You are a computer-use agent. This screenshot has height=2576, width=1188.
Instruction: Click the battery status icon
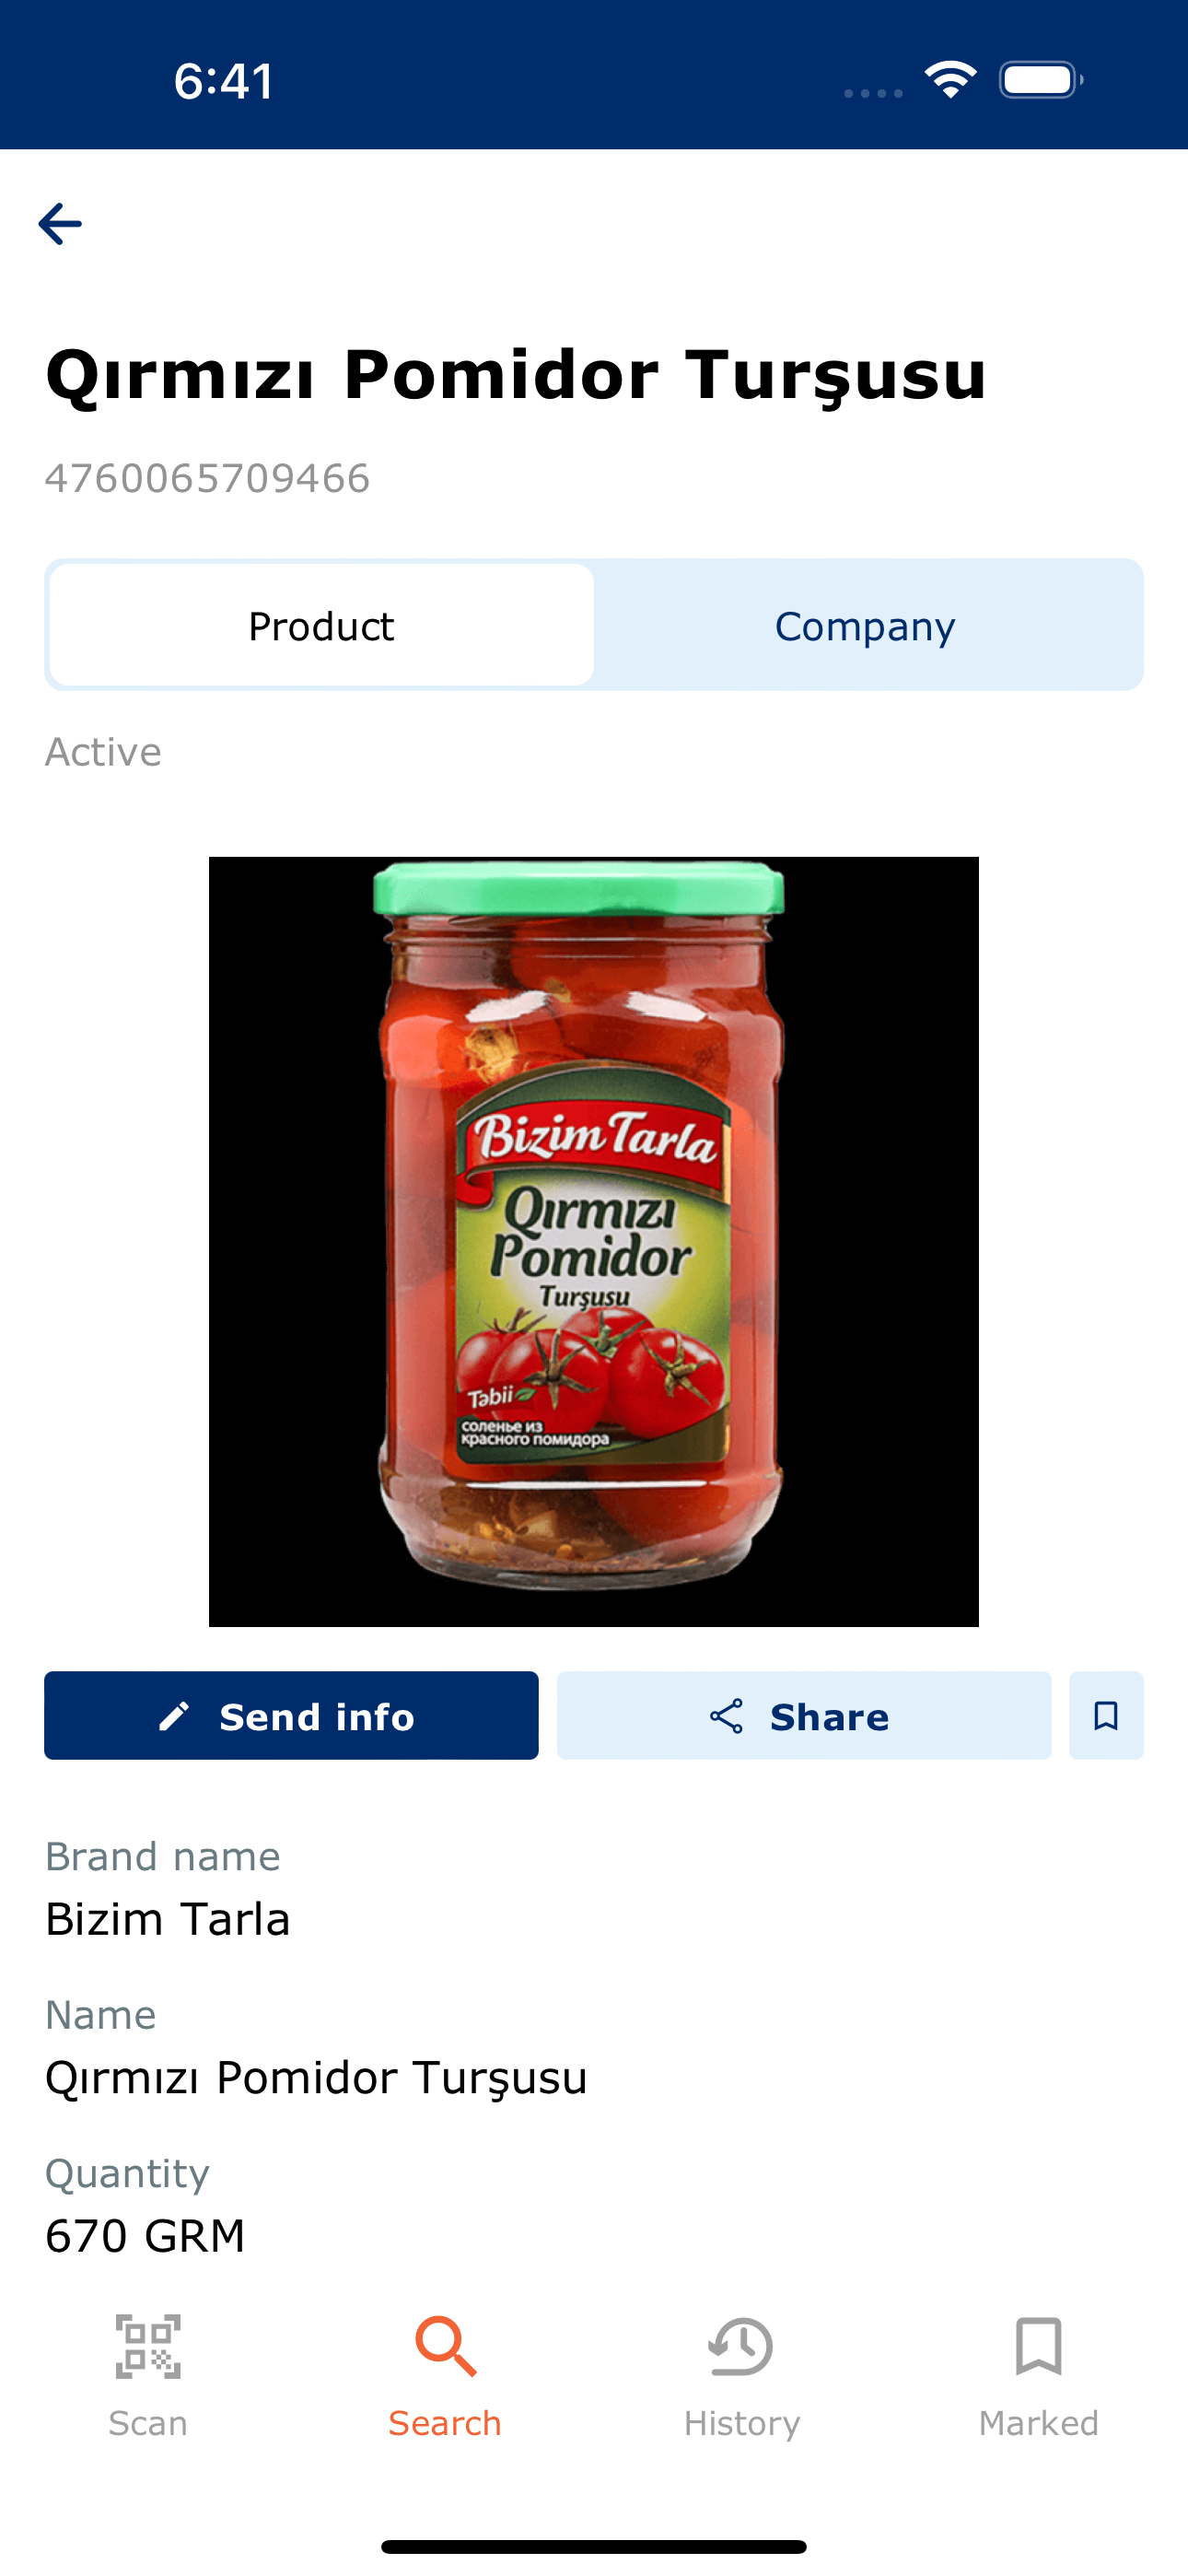1041,80
